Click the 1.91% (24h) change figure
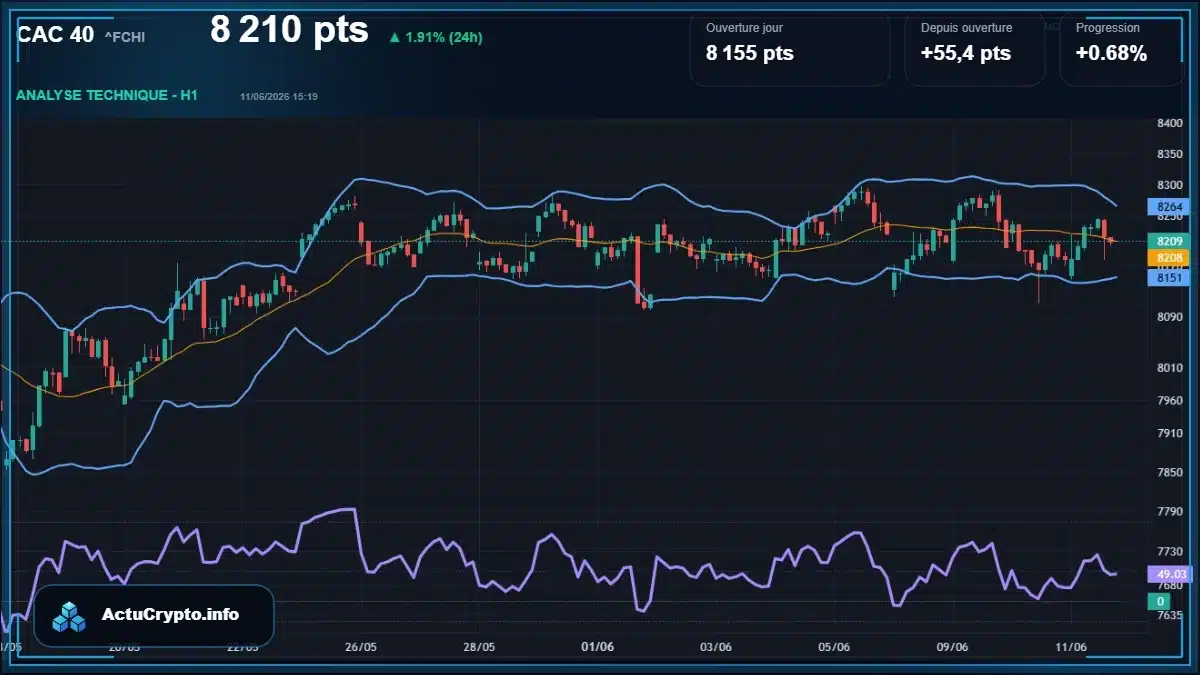This screenshot has height=675, width=1200. point(444,38)
